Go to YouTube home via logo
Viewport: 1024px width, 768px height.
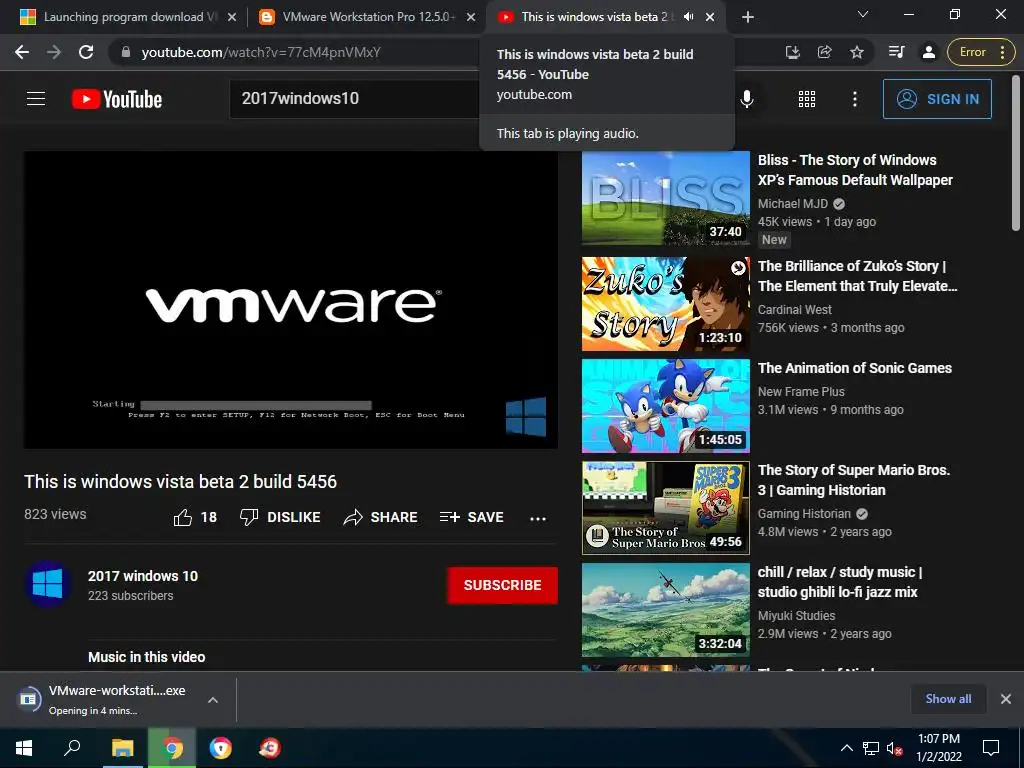click(117, 99)
